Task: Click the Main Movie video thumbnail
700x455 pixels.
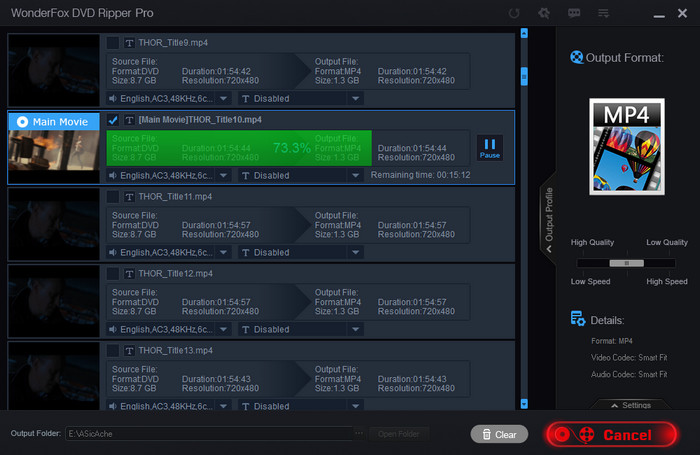Action: point(54,150)
